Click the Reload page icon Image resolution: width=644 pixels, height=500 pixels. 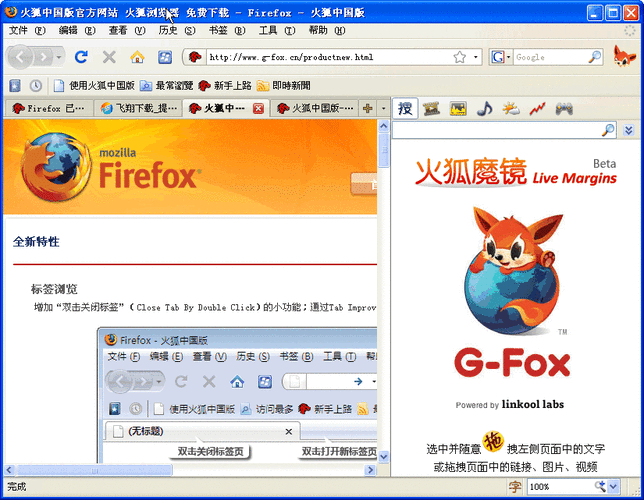tap(81, 57)
